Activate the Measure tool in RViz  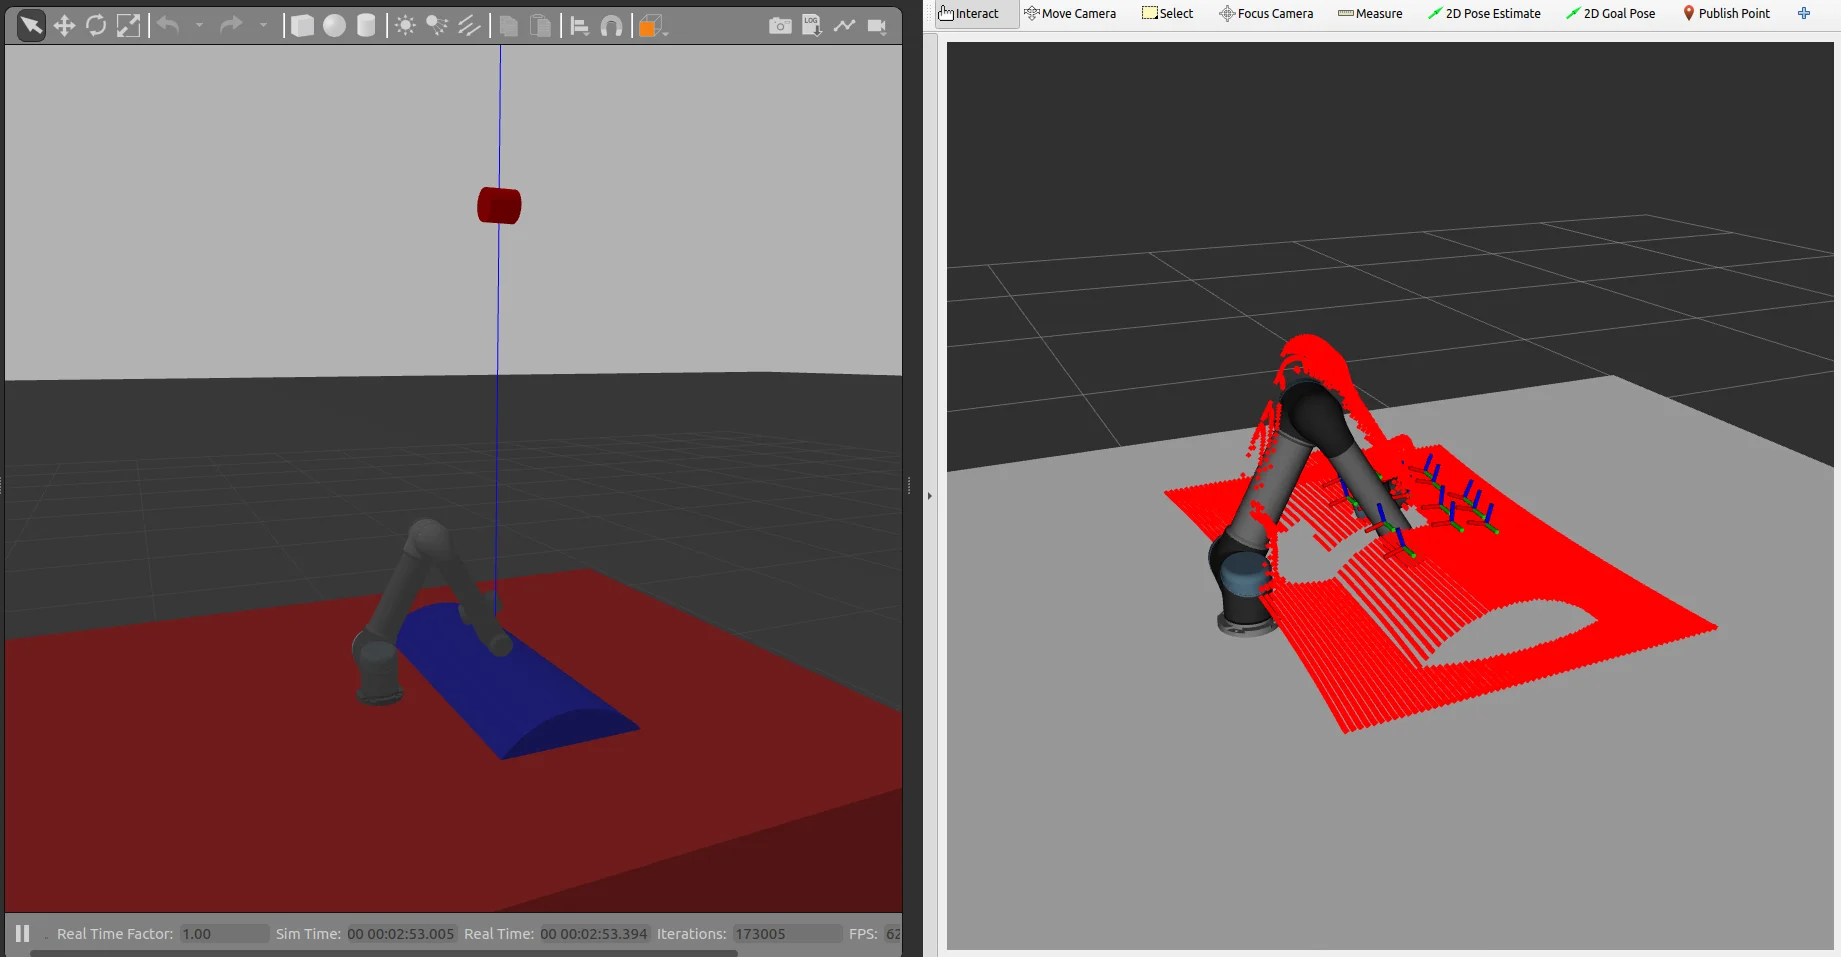click(x=1370, y=13)
